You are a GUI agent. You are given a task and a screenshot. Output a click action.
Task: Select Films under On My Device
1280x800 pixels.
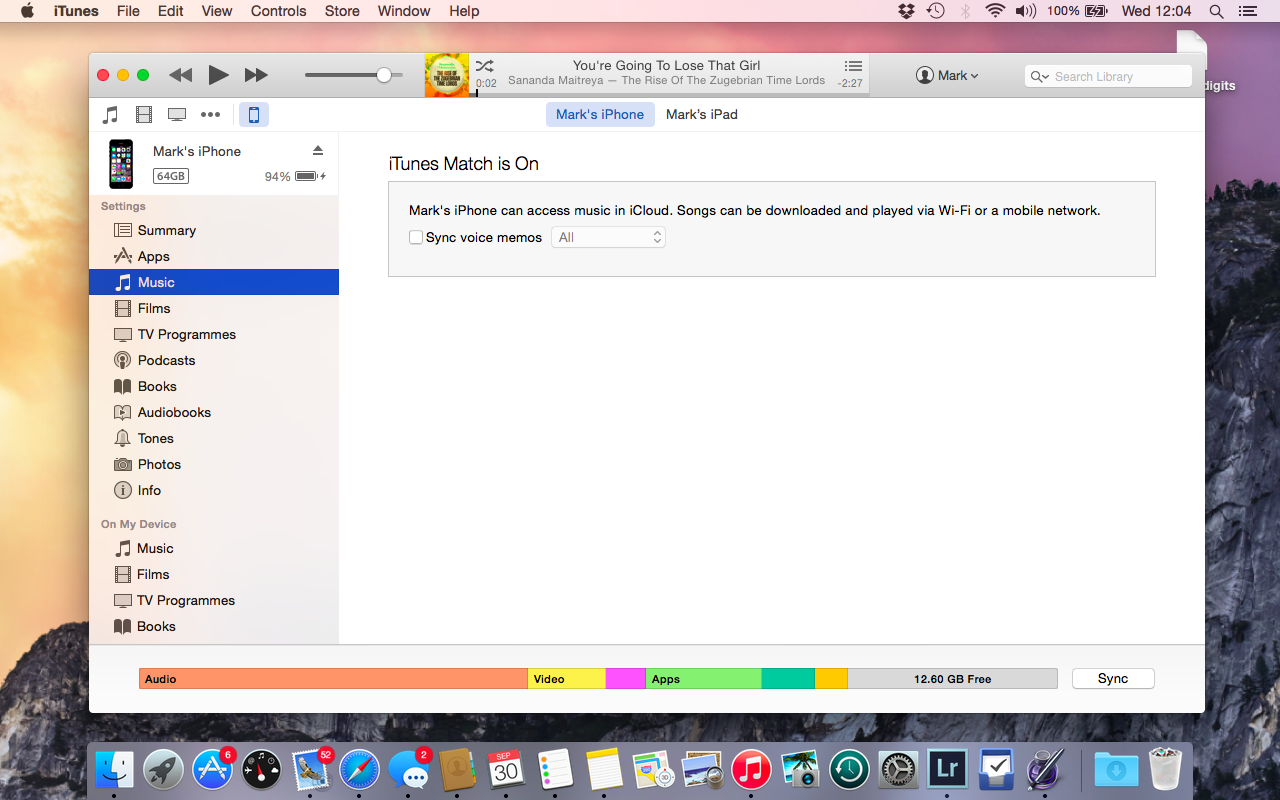click(x=214, y=574)
